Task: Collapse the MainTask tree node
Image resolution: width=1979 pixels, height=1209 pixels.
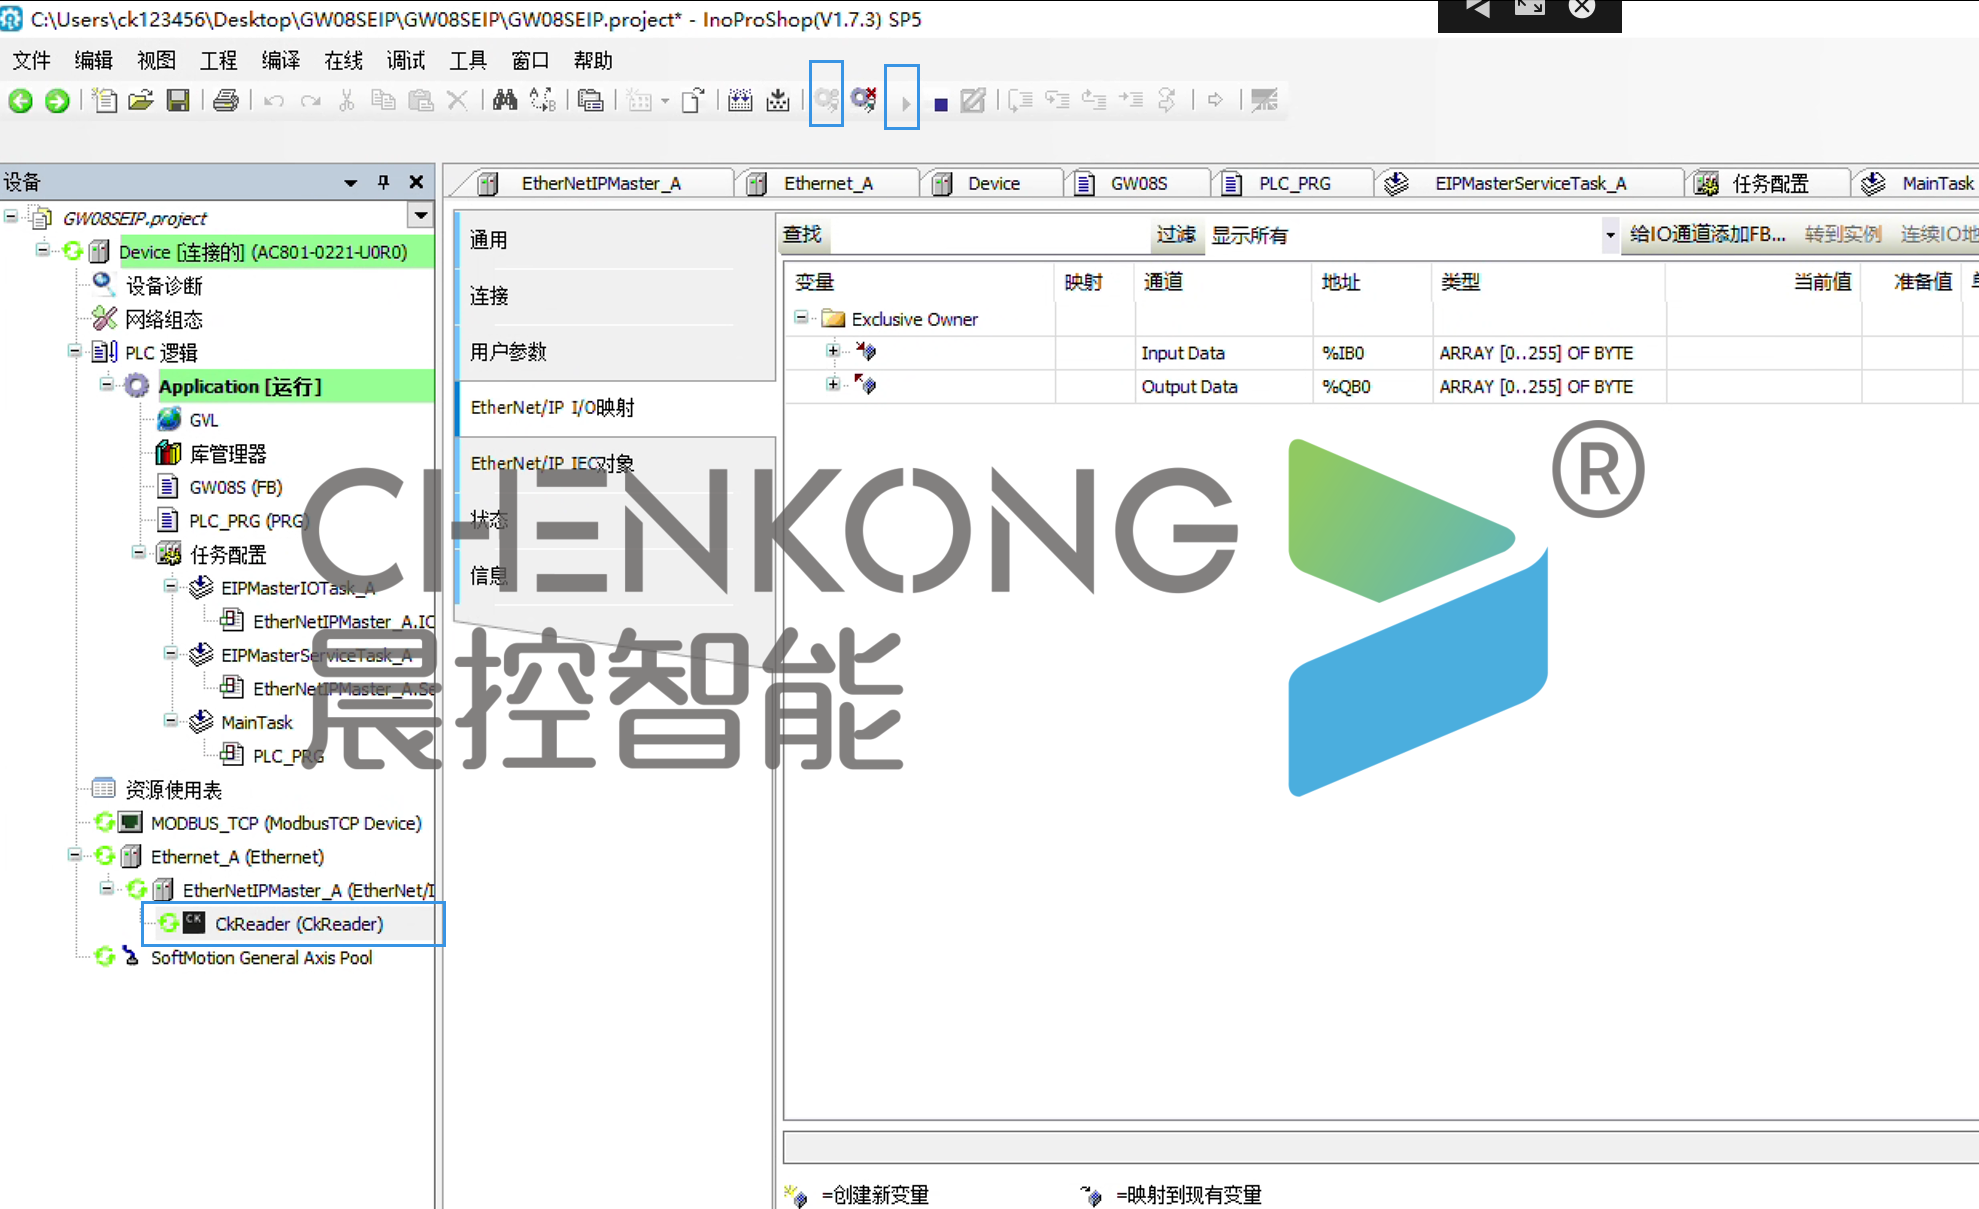Action: (x=171, y=720)
